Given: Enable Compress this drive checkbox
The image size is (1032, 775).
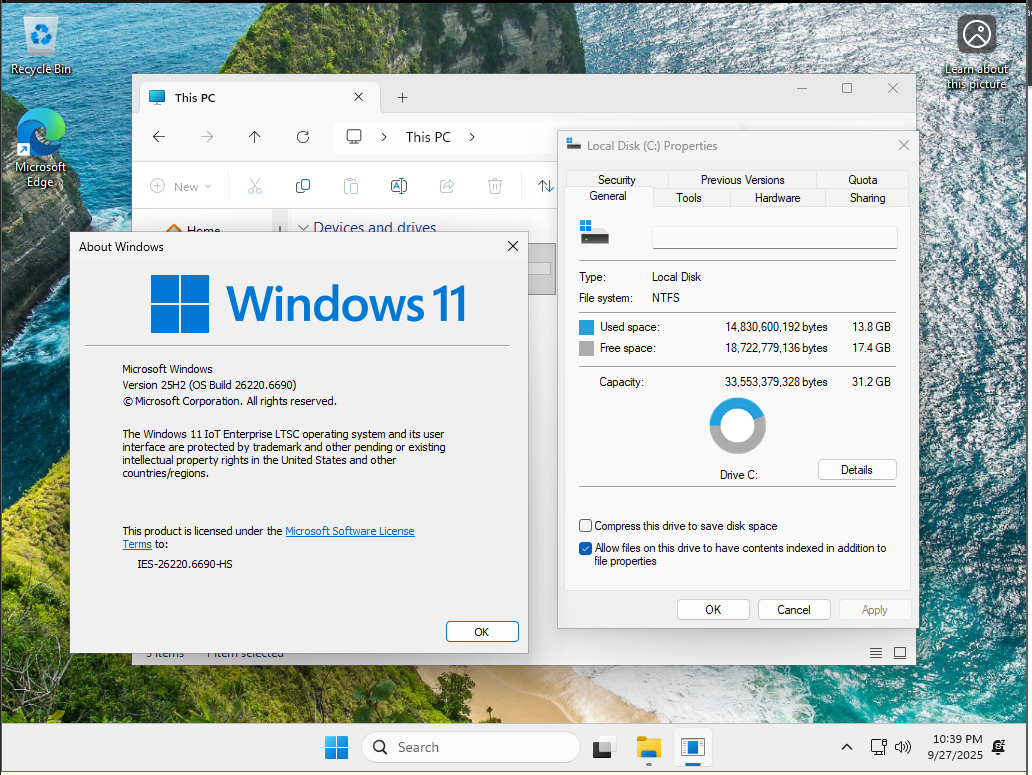Looking at the screenshot, I should tap(585, 526).
